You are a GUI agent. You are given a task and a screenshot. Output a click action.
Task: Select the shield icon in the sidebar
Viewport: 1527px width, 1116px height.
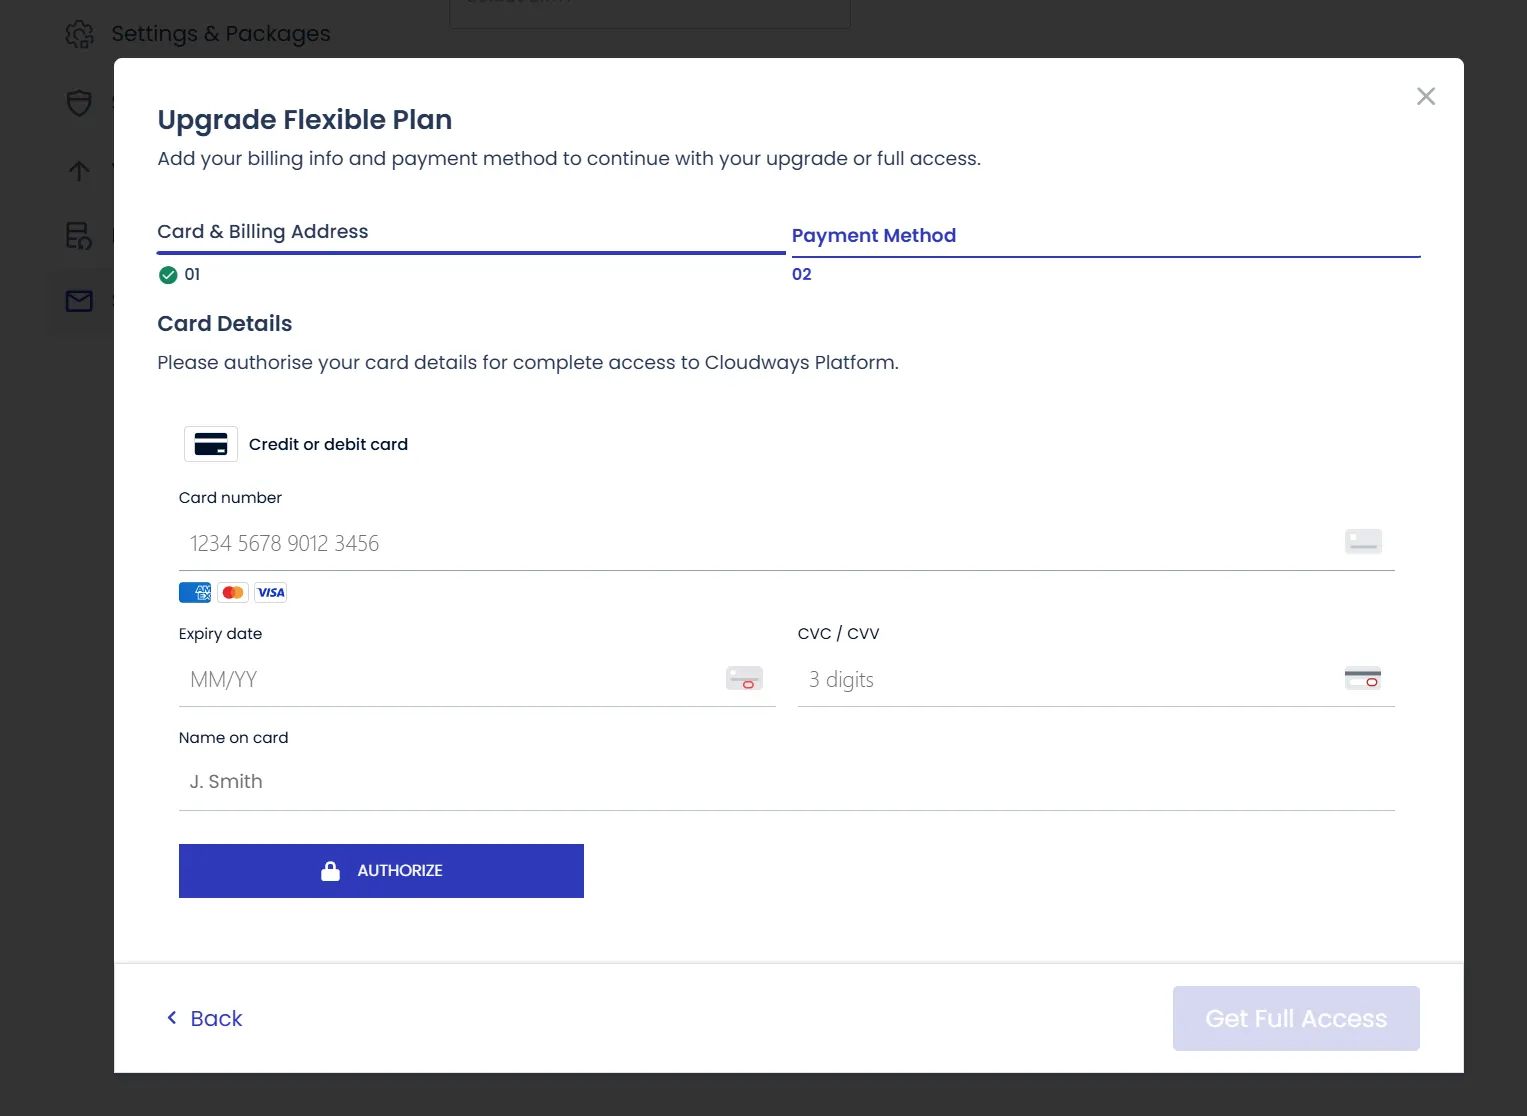pyautogui.click(x=79, y=103)
